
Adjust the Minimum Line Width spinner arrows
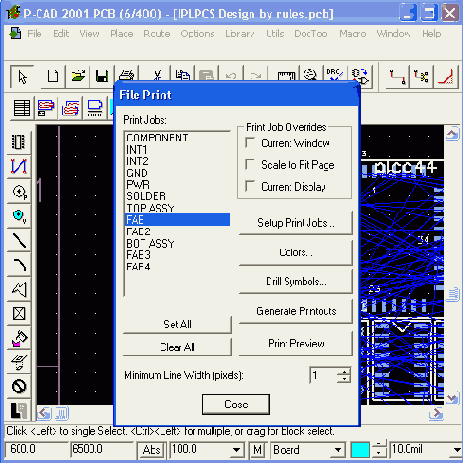point(343,376)
